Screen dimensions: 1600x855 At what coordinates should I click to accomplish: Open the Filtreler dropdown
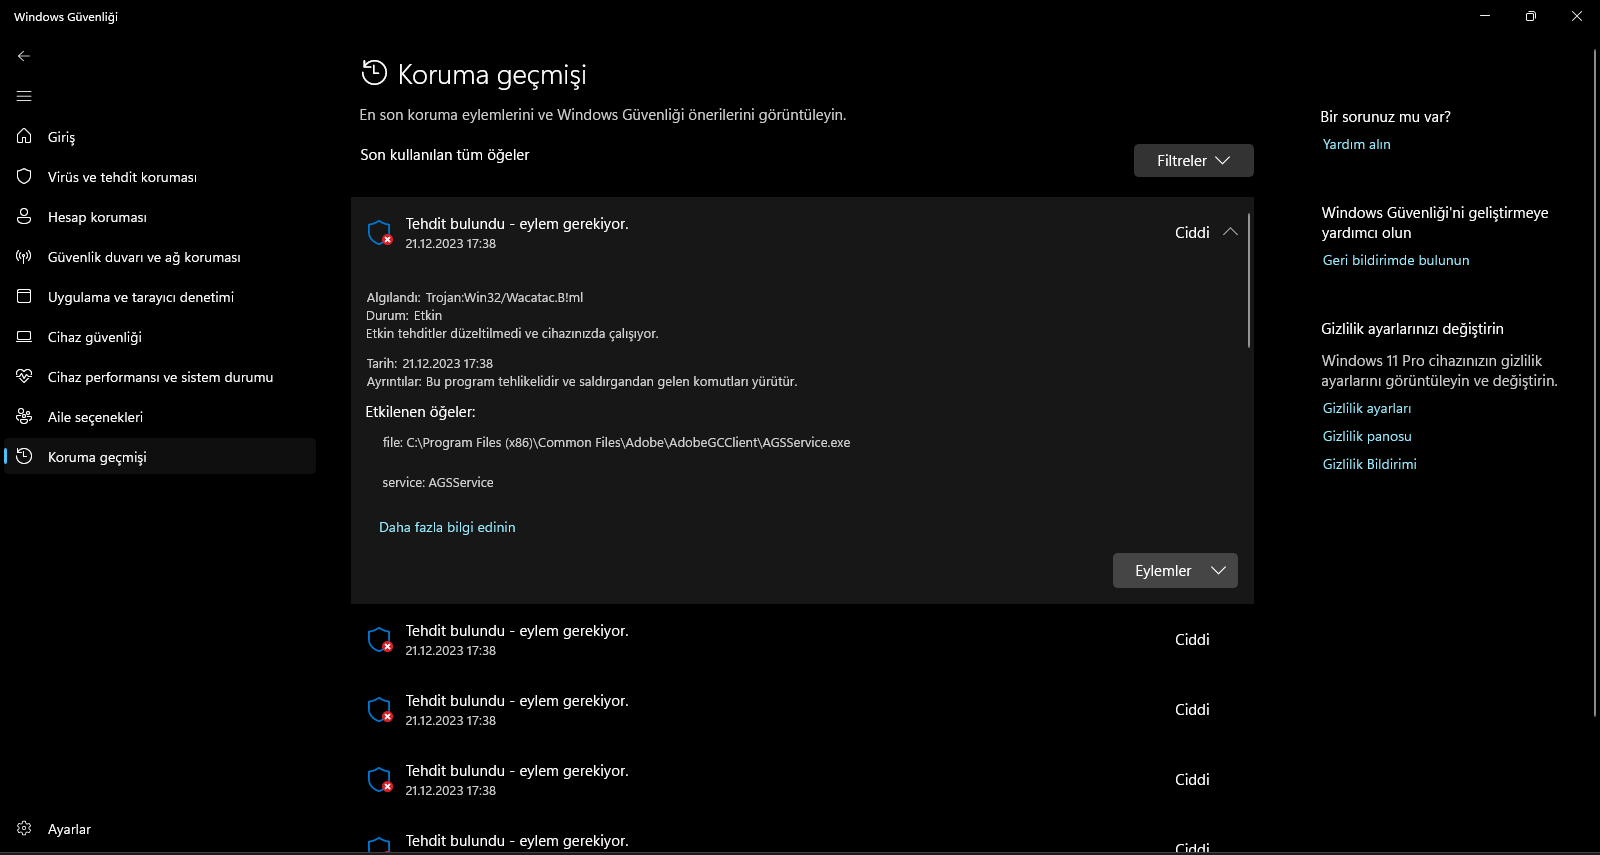coord(1193,161)
